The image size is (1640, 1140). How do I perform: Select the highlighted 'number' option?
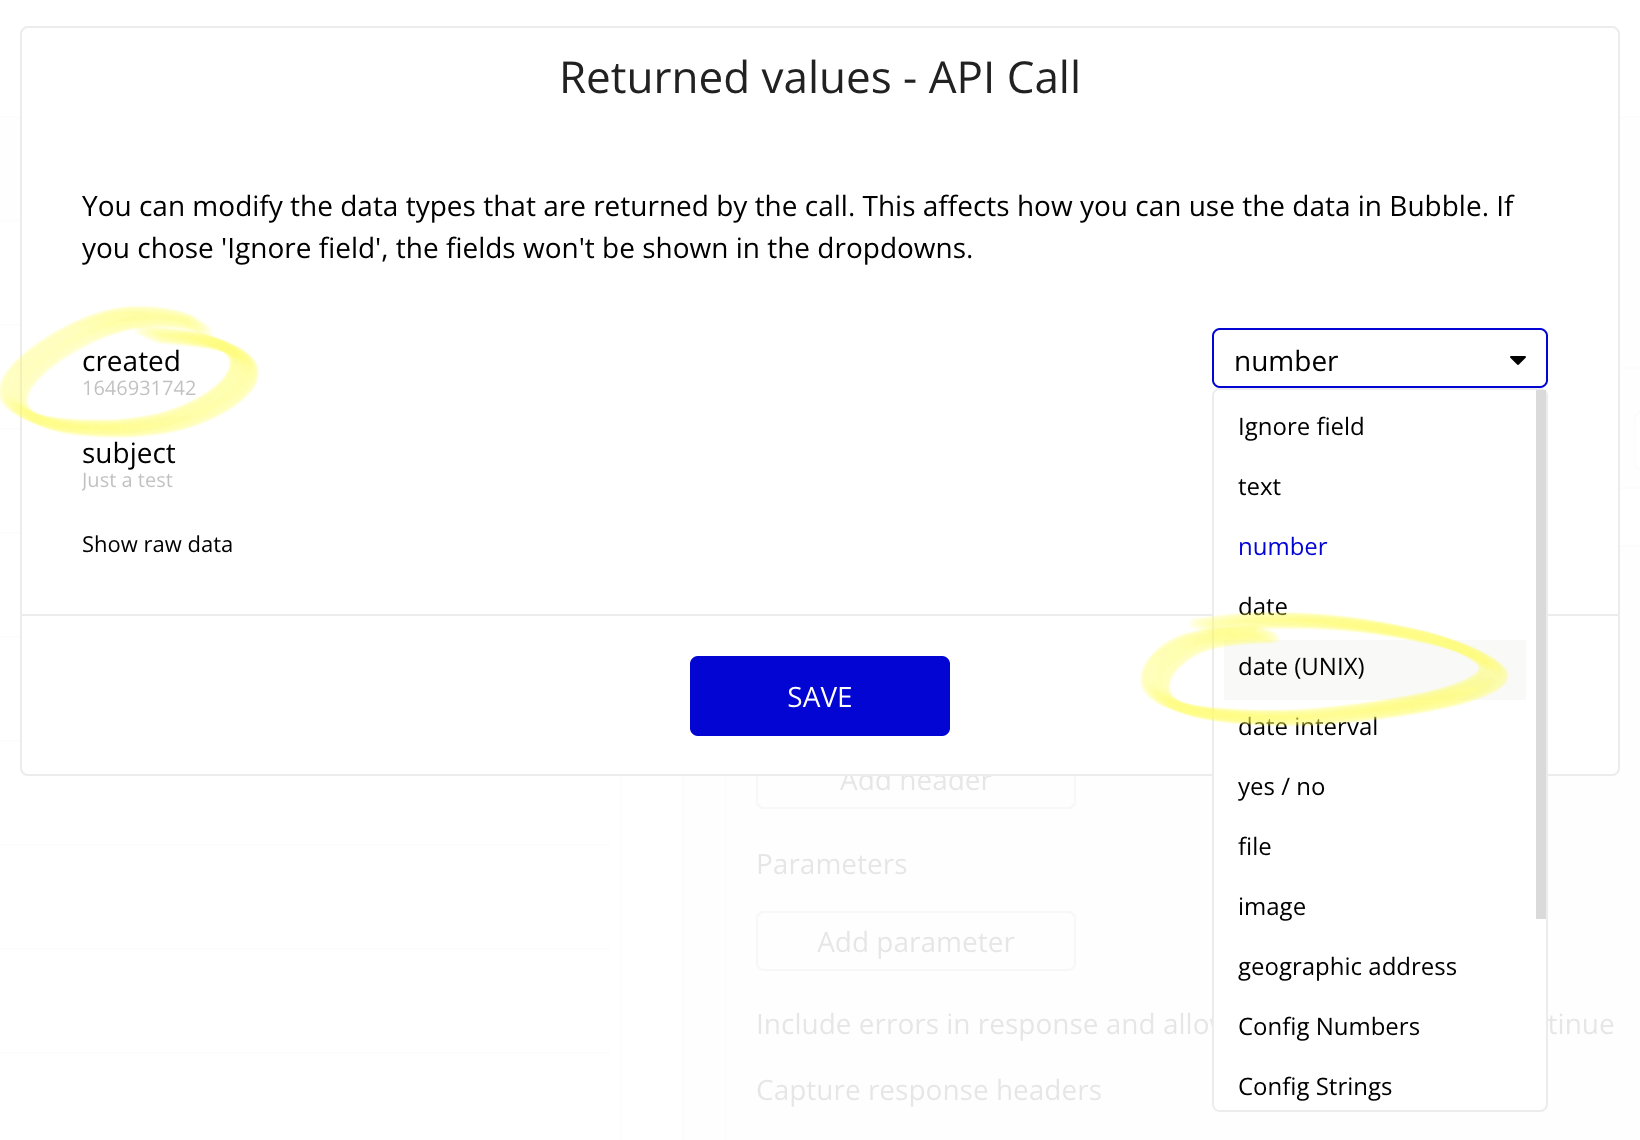point(1282,547)
